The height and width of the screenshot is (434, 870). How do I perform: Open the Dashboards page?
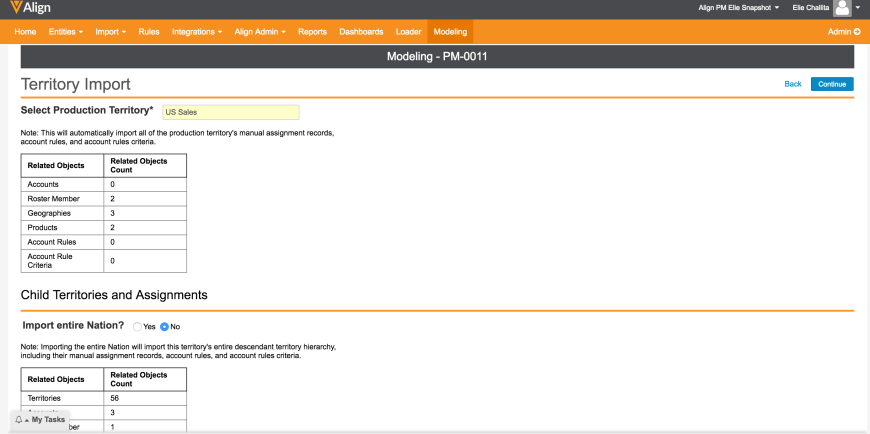pyautogui.click(x=361, y=32)
